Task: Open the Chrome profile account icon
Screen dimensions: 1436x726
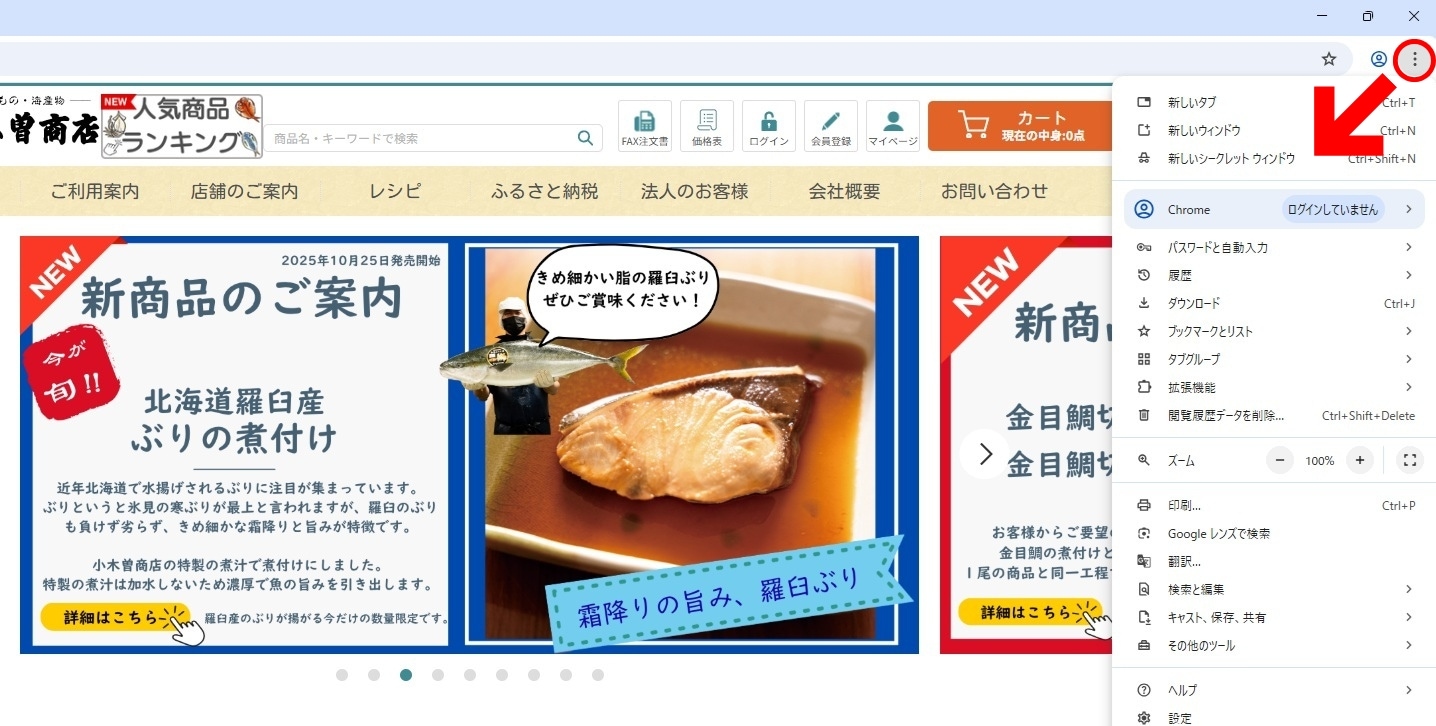Action: coord(1378,59)
